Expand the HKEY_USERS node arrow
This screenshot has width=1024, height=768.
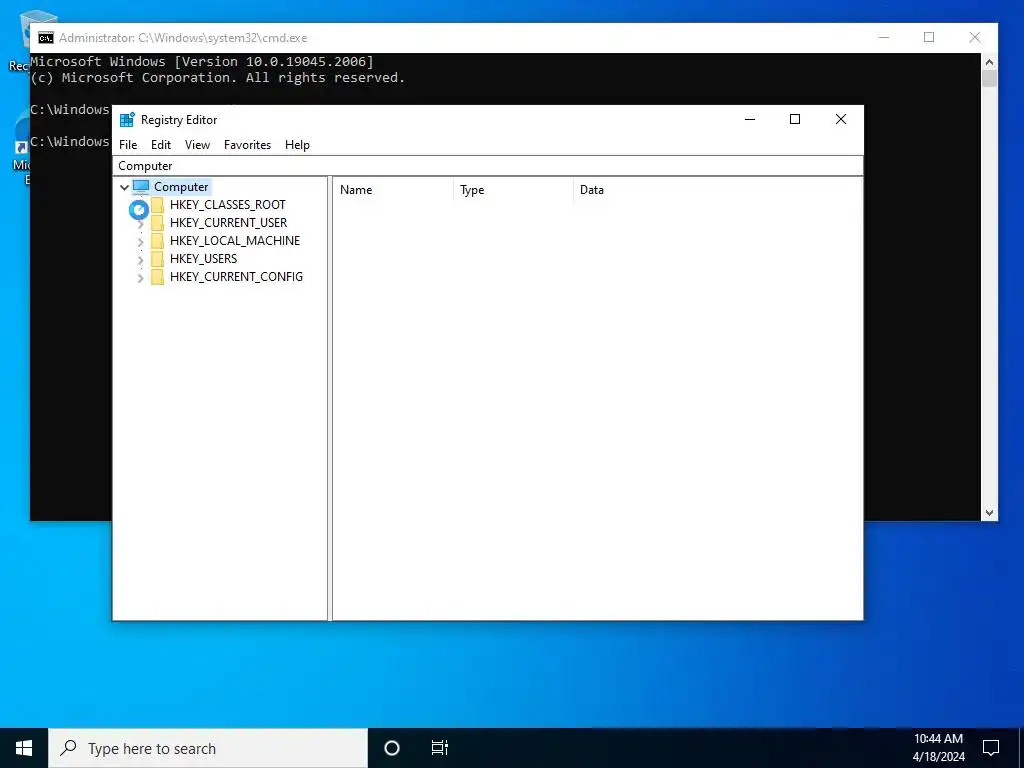[x=140, y=259]
